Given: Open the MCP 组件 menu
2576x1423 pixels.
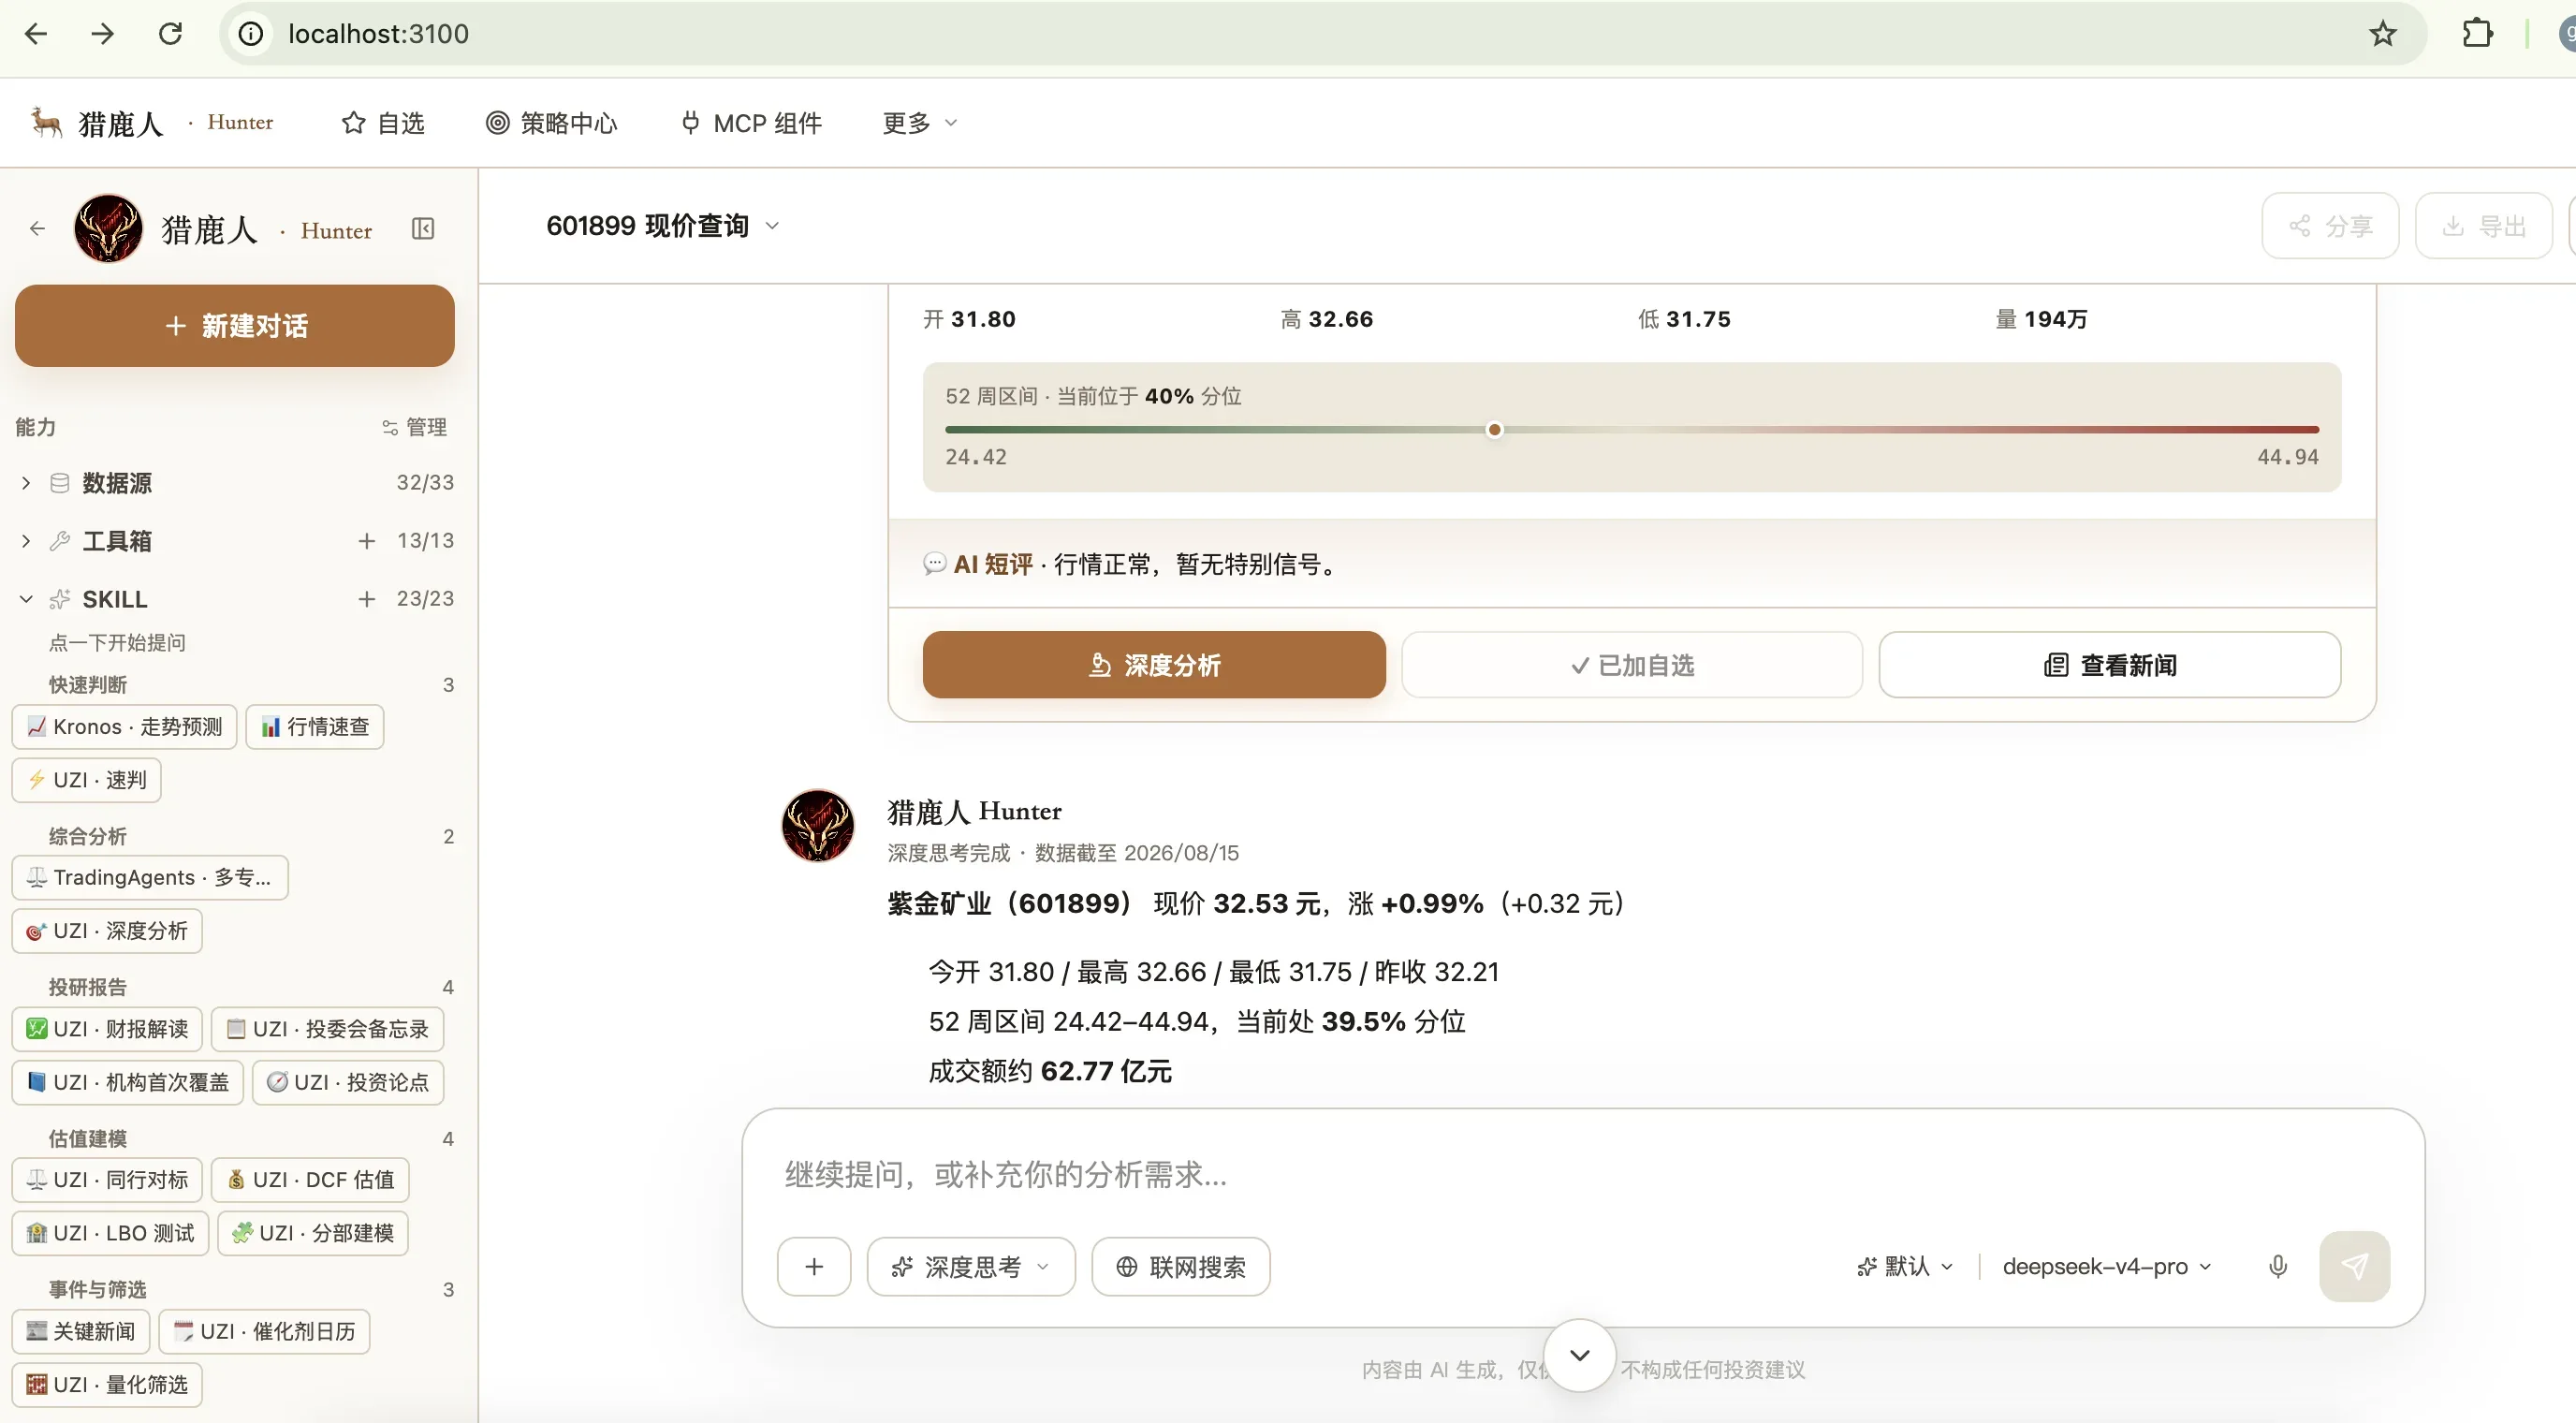Looking at the screenshot, I should click(751, 123).
